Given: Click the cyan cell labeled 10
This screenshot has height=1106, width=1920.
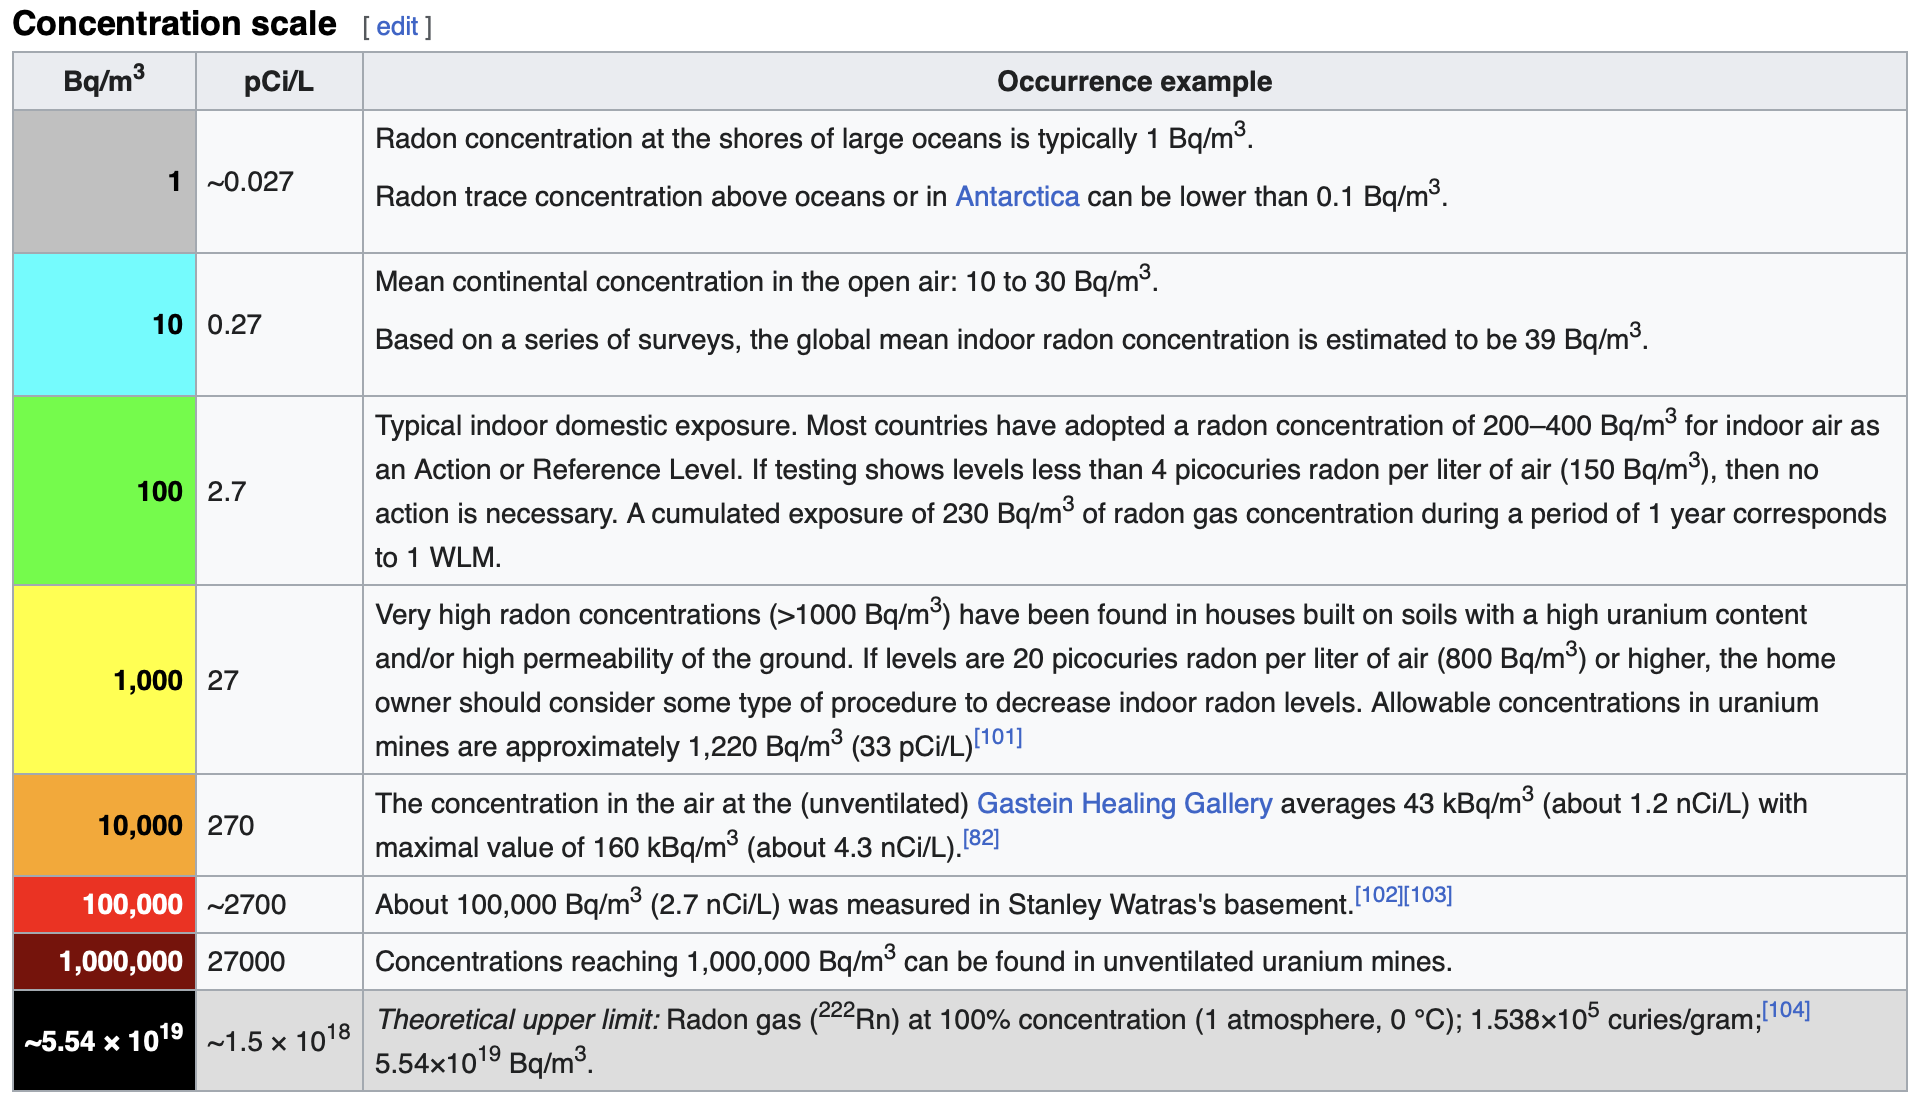Looking at the screenshot, I should (x=104, y=324).
